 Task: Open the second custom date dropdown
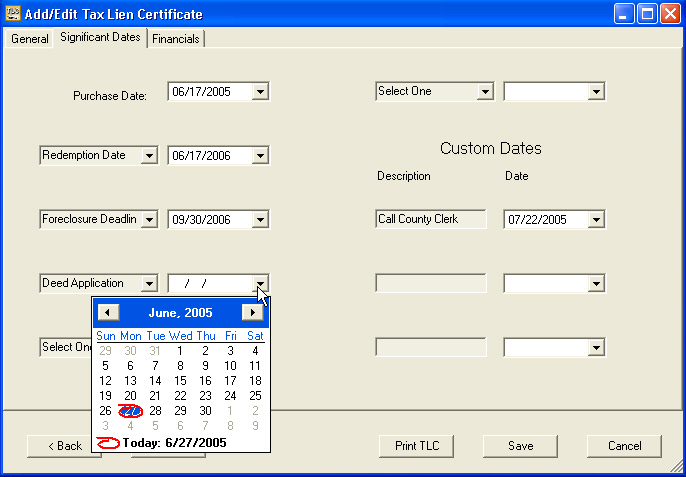pyautogui.click(x=596, y=284)
